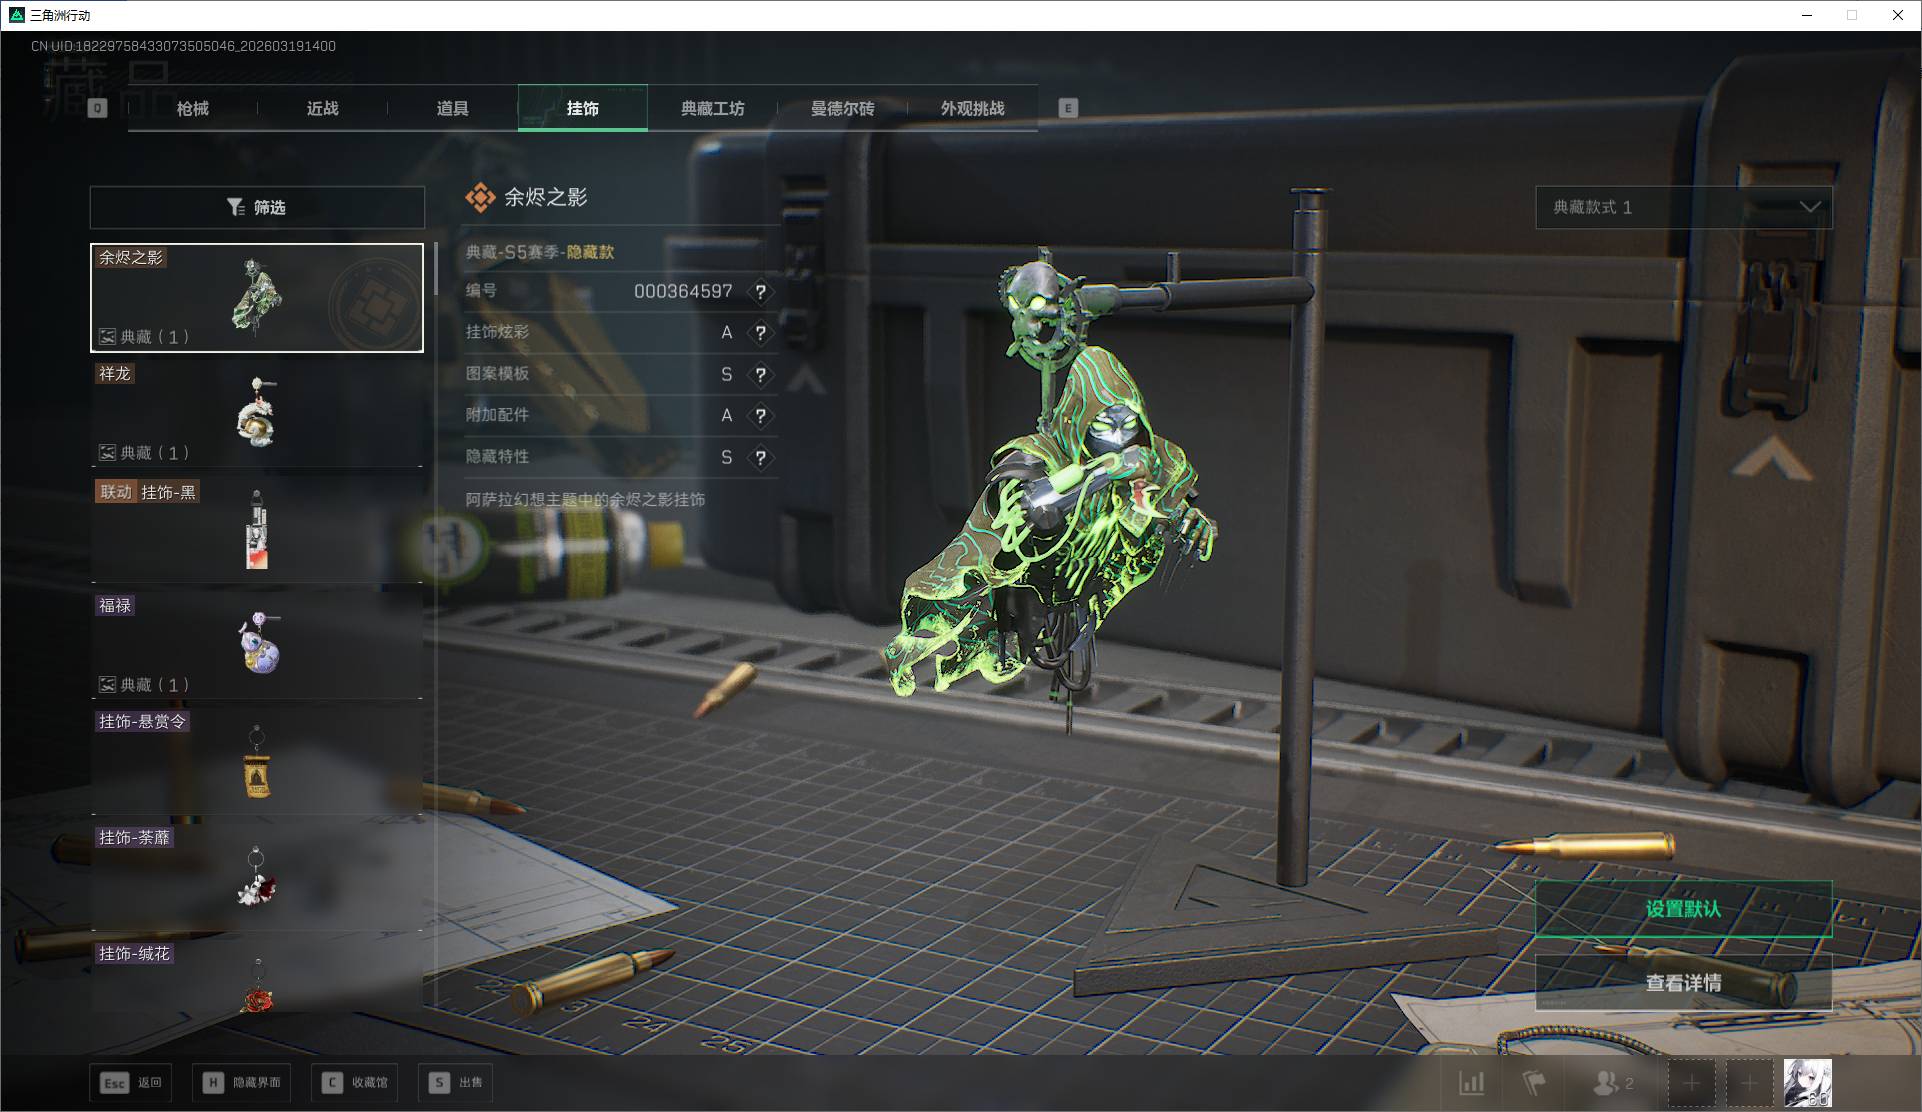Image resolution: width=1922 pixels, height=1112 pixels.
Task: Click the H 隐藏界面 button
Action: pyautogui.click(x=243, y=1082)
